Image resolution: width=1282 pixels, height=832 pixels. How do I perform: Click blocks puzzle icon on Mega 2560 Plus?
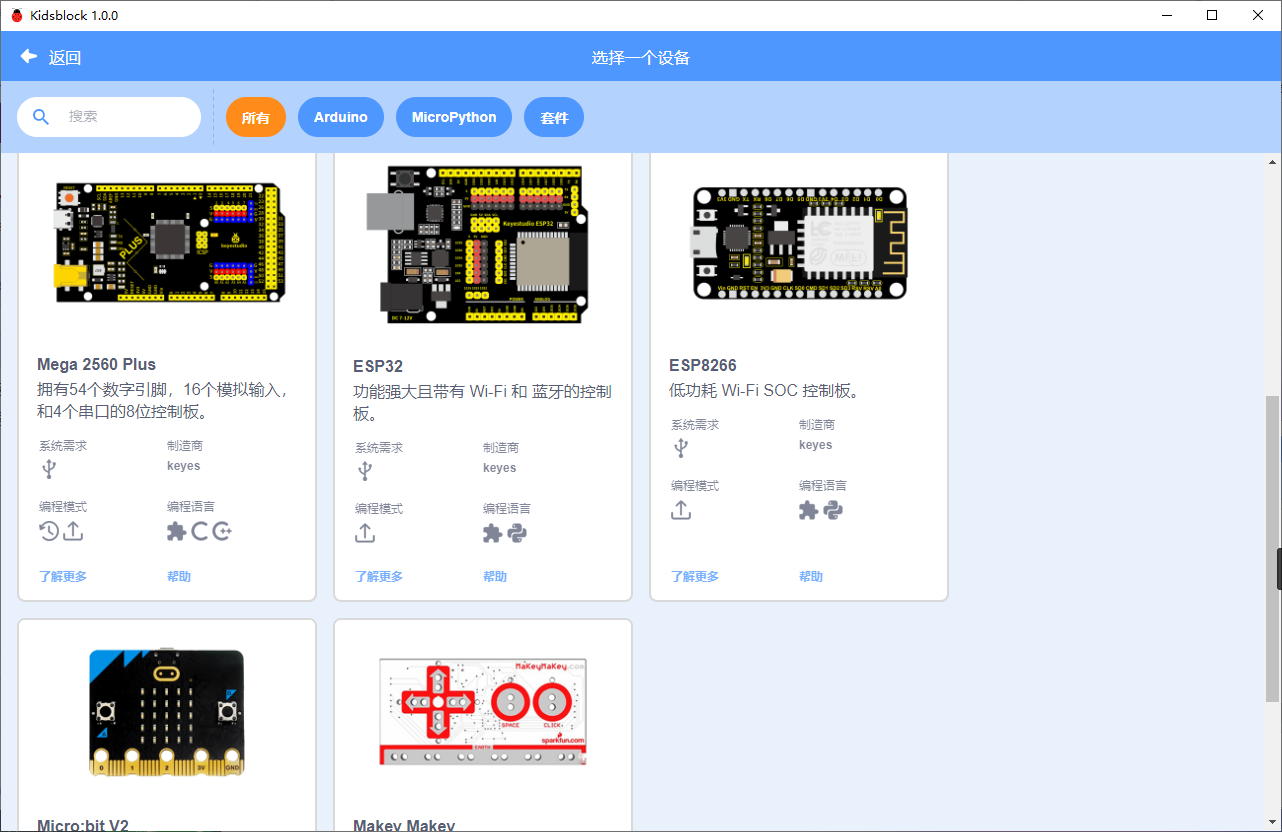177,531
